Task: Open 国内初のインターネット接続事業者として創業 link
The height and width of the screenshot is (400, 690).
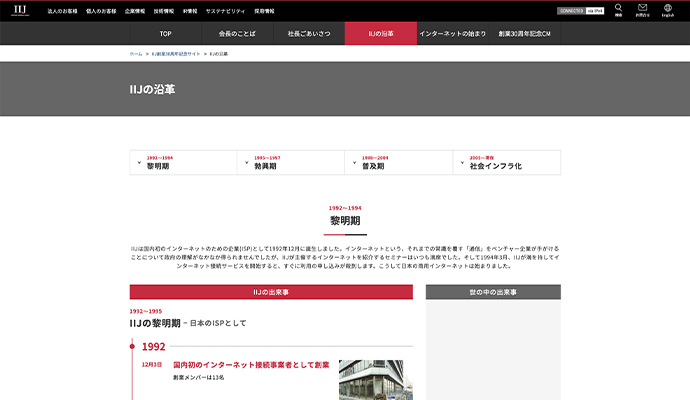Action: (x=250, y=365)
